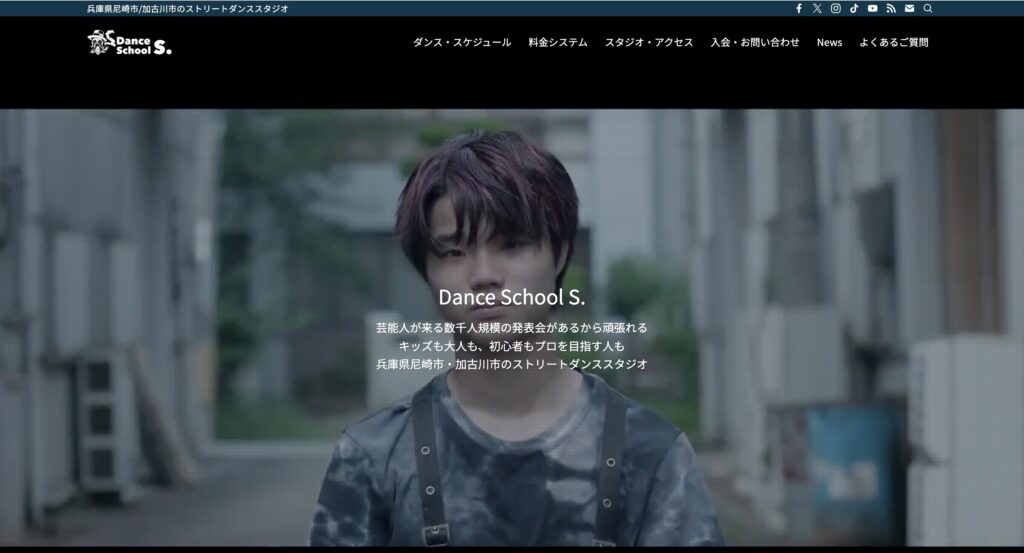Click hero text line キッズも大人も、初心者もプロを目指す人も
Screen dimensions: 1024x553
tap(512, 346)
